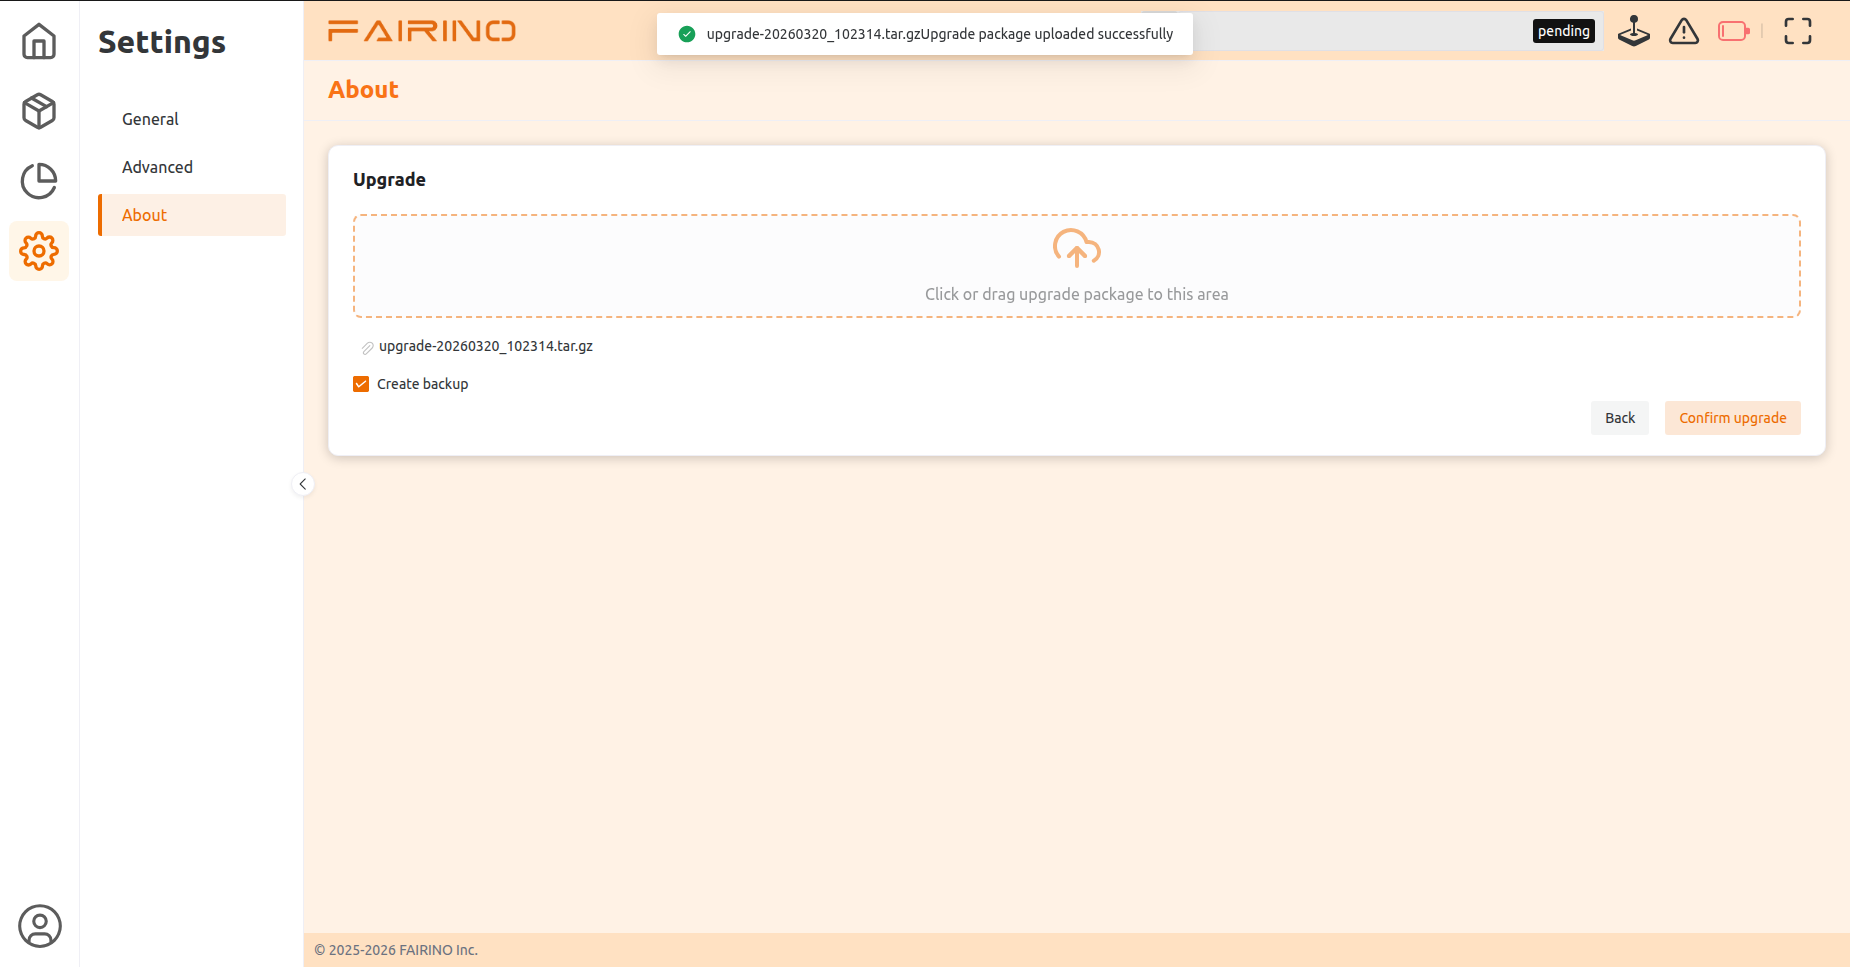Open the warning triangle alerts icon
Viewport: 1850px width, 967px height.
click(x=1684, y=31)
